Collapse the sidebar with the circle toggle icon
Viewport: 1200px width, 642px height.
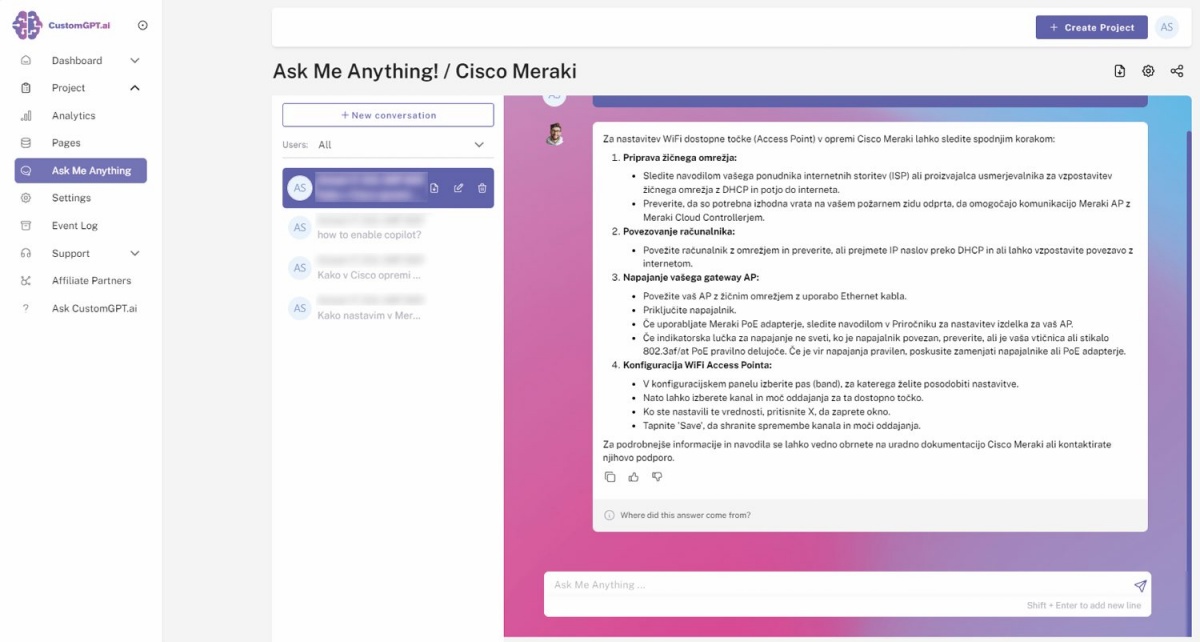click(x=142, y=25)
